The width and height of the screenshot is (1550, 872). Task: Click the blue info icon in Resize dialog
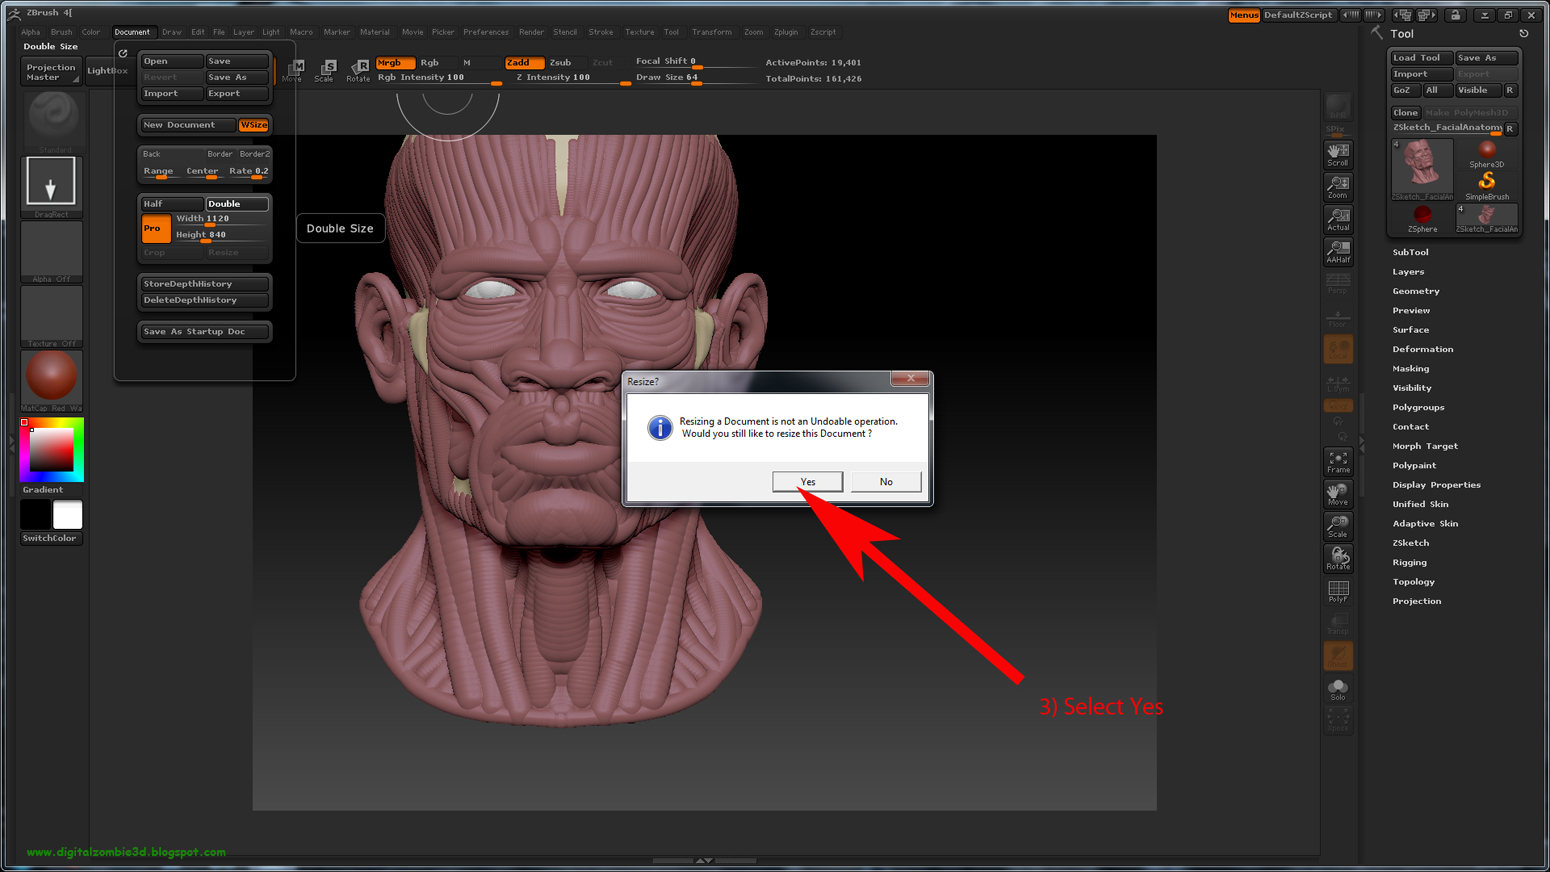pyautogui.click(x=660, y=428)
